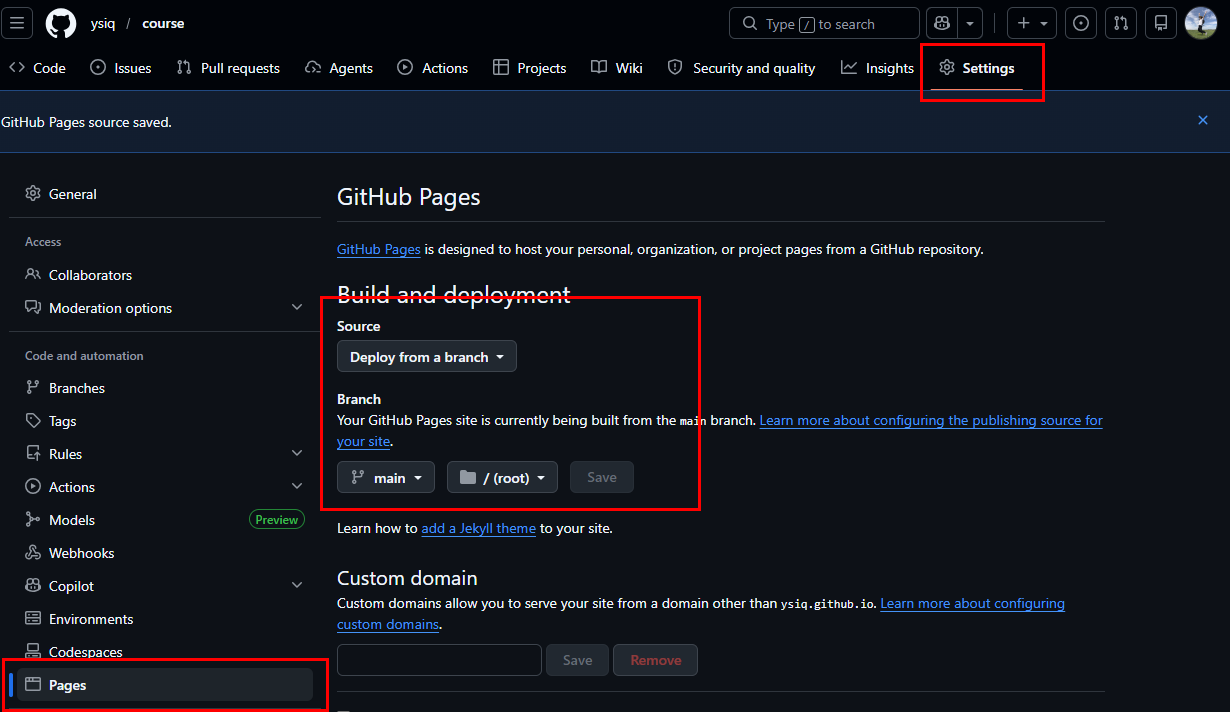
Task: Switch to the Actions repository tab
Action: tap(432, 68)
